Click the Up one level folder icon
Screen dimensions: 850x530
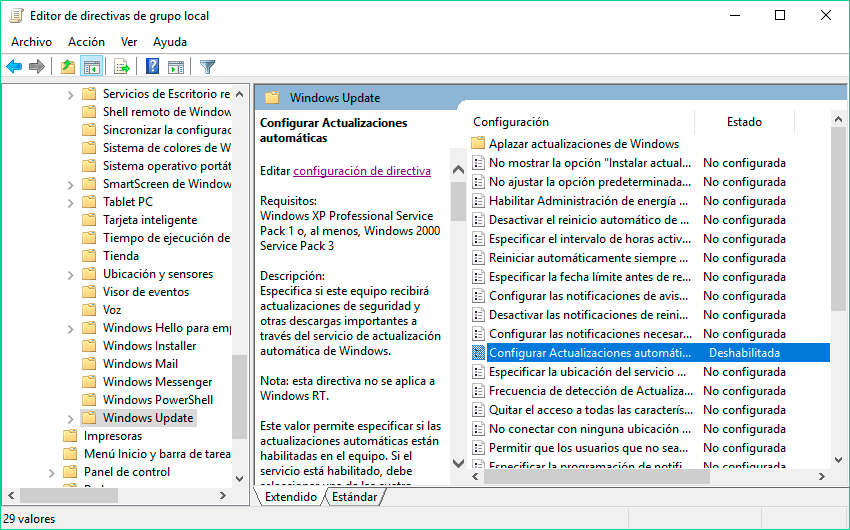68,67
